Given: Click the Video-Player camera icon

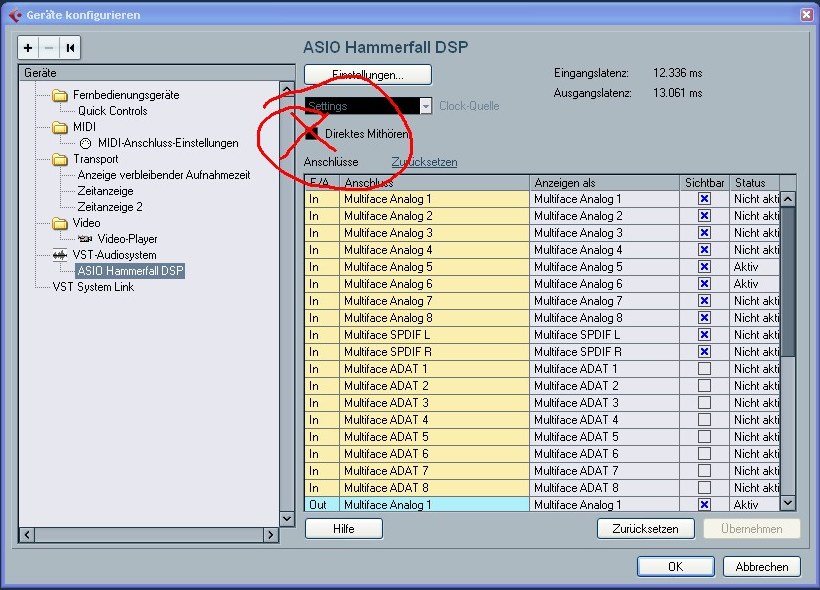Looking at the screenshot, I should pos(85,239).
